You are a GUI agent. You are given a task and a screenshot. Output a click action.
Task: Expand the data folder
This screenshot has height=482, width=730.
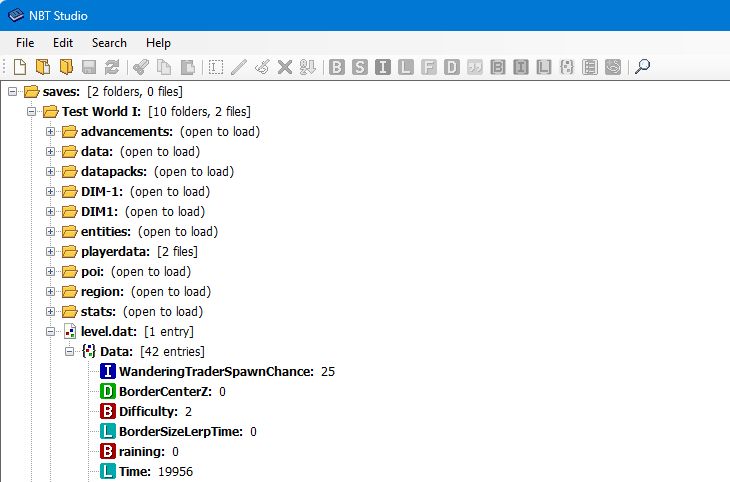(x=51, y=152)
